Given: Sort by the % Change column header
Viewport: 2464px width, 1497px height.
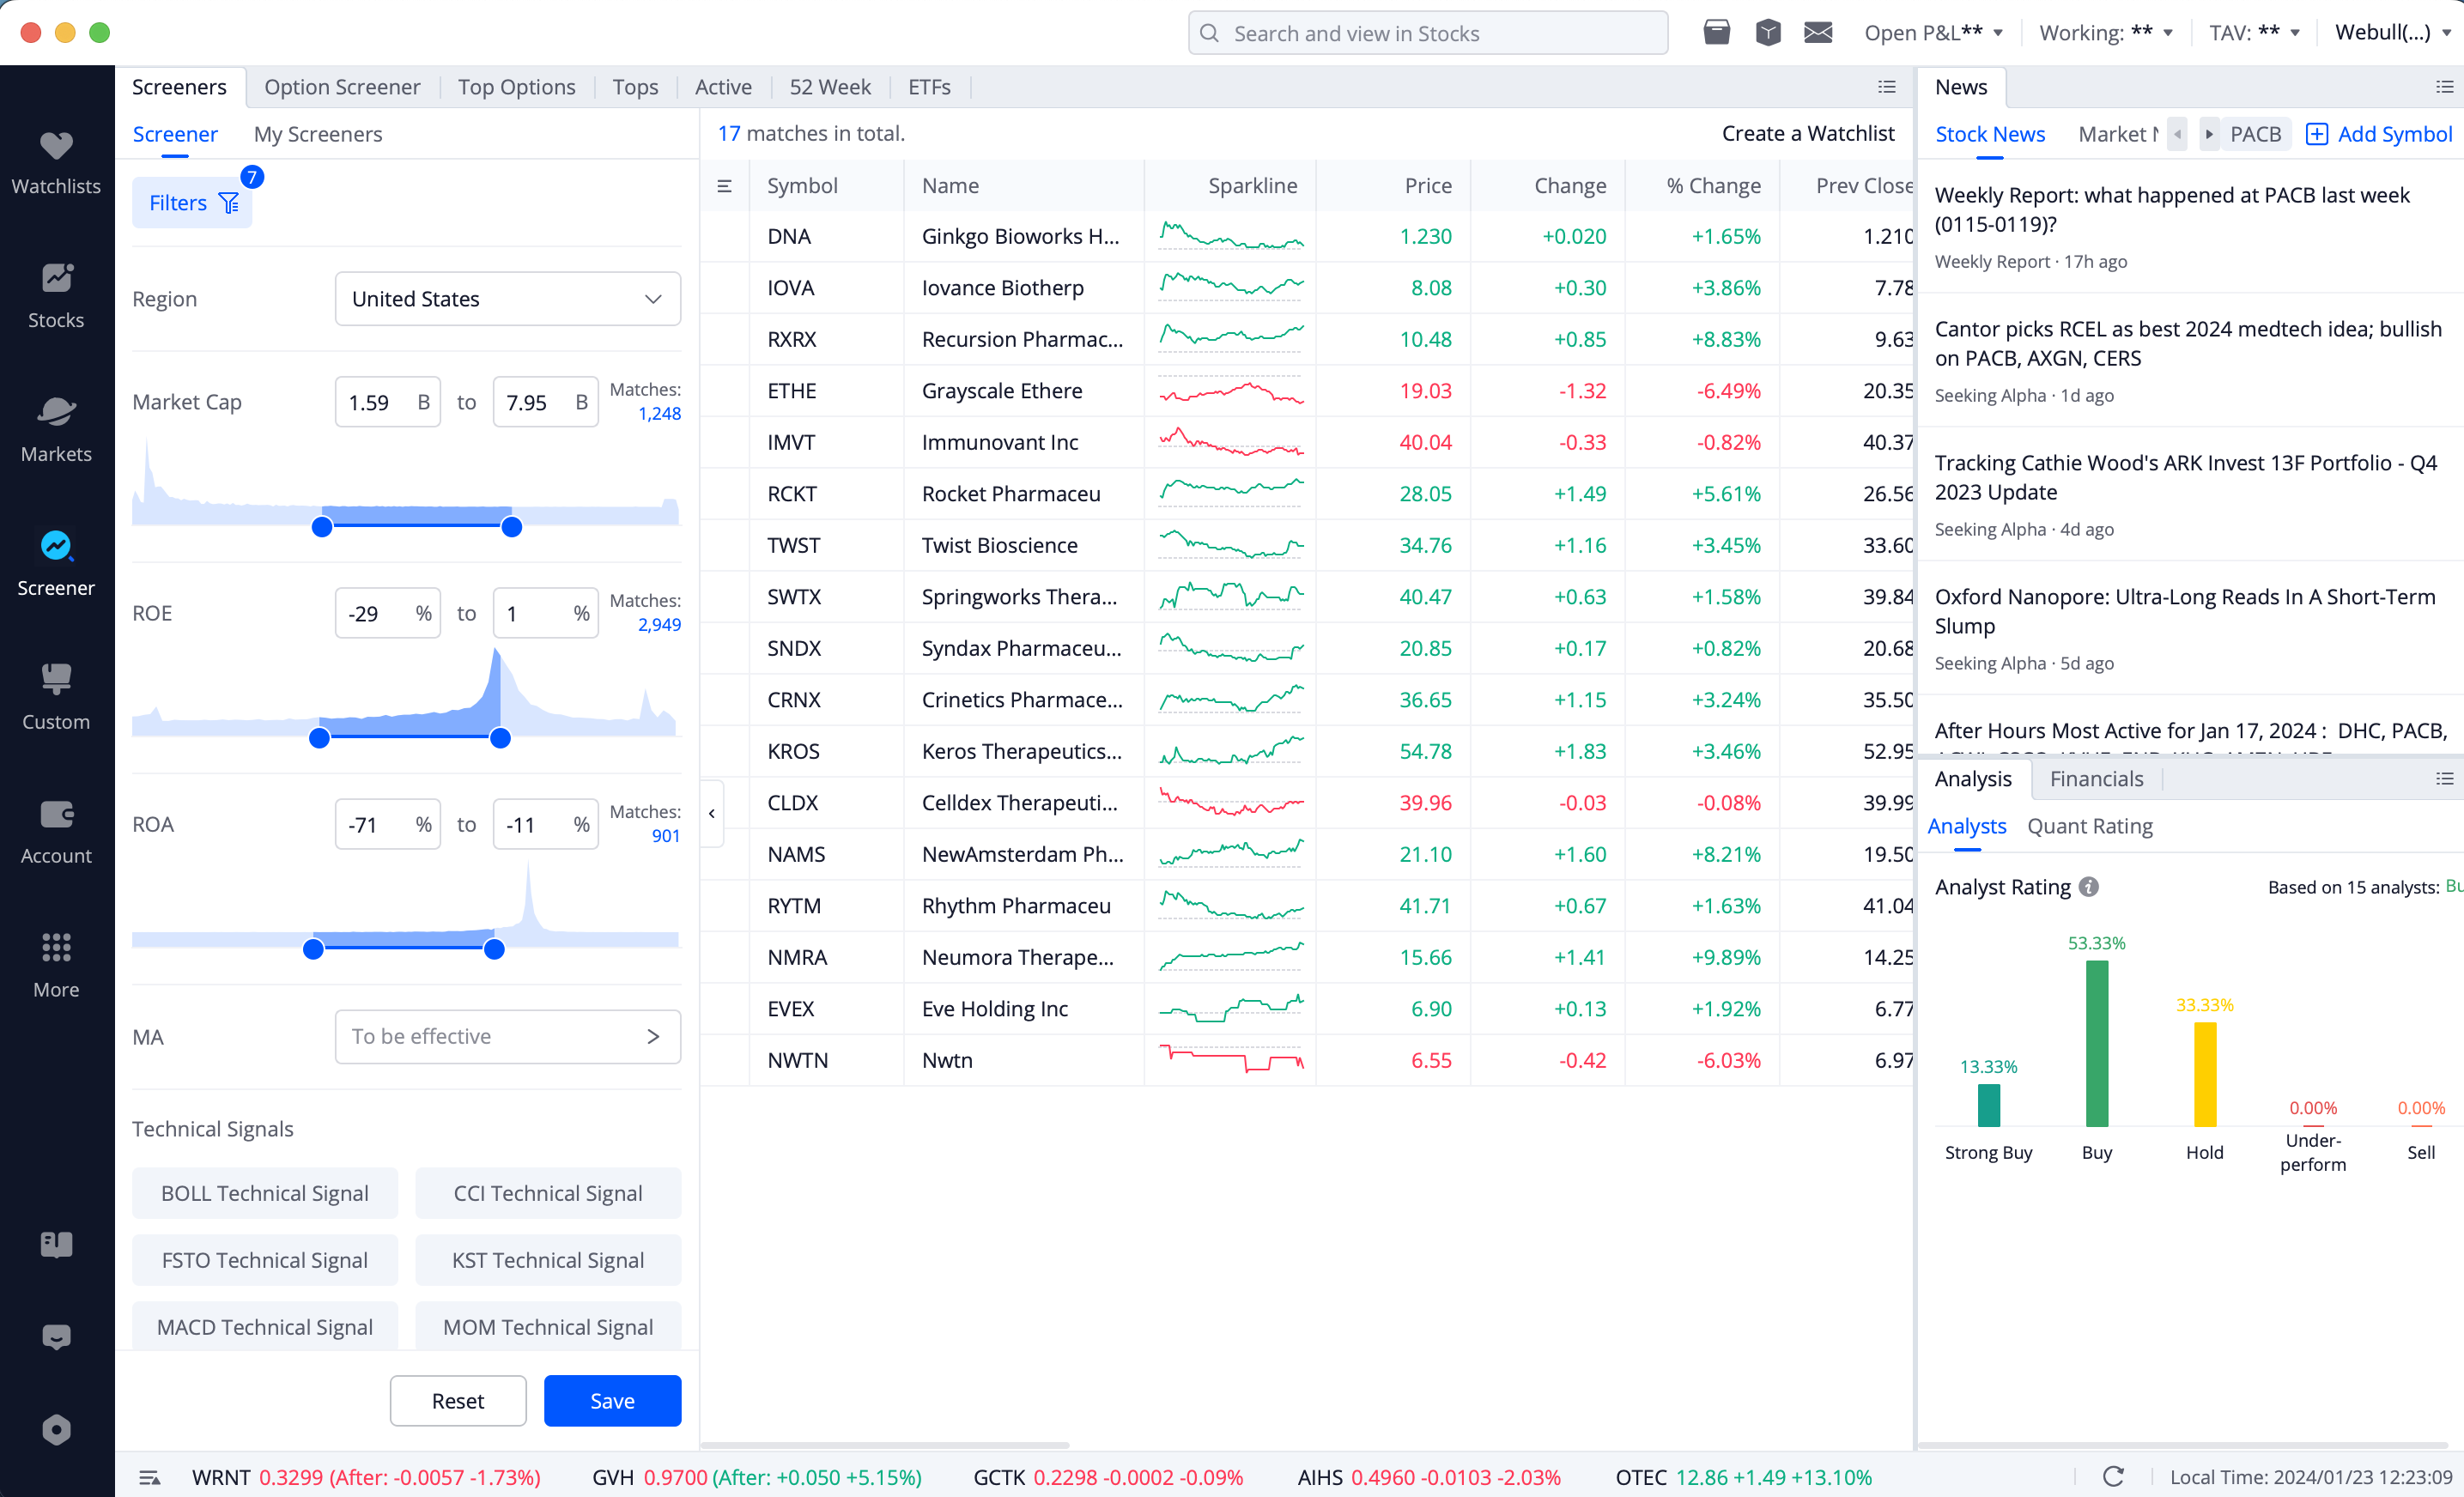Looking at the screenshot, I should (1713, 186).
